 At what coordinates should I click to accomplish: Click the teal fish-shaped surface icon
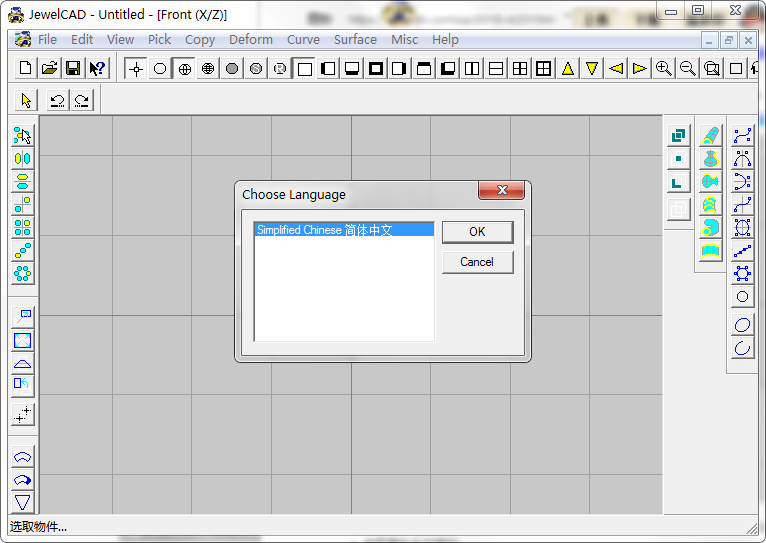coord(711,182)
